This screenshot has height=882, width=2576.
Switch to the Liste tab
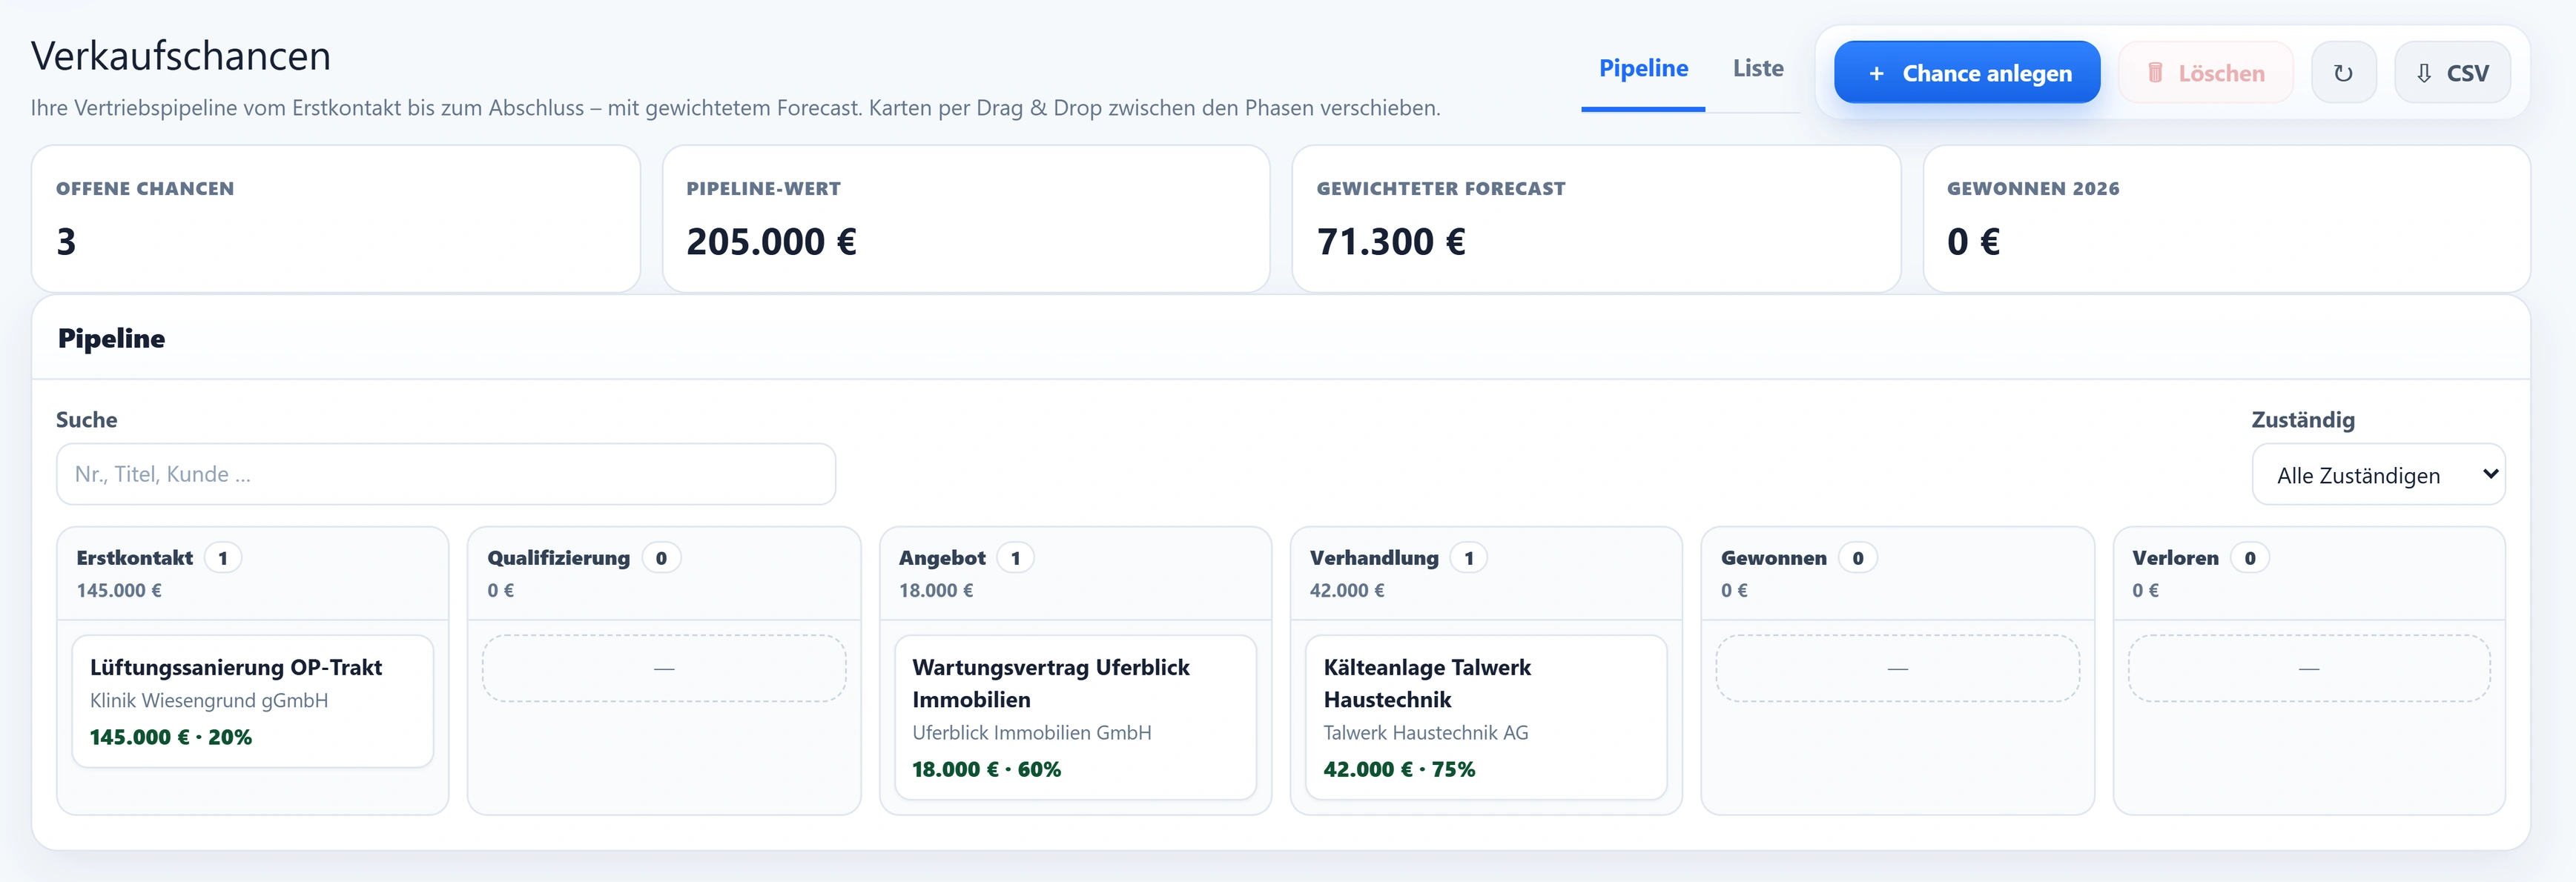click(x=1758, y=69)
